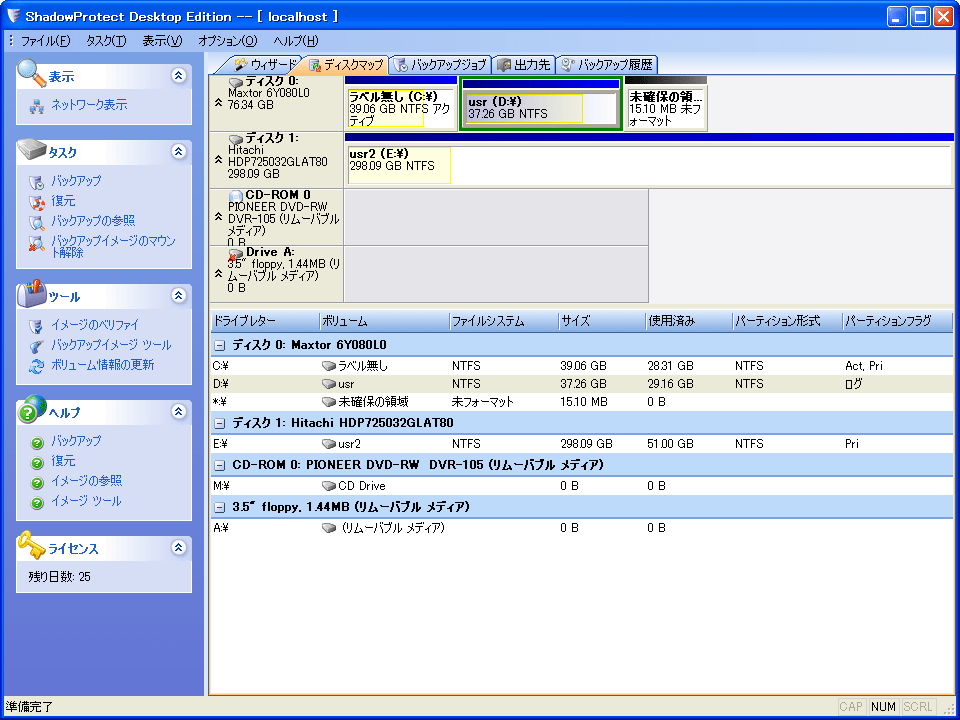The width and height of the screenshot is (960, 720).
Task: Switch to the バックアップ履歴 tab
Action: pos(609,64)
